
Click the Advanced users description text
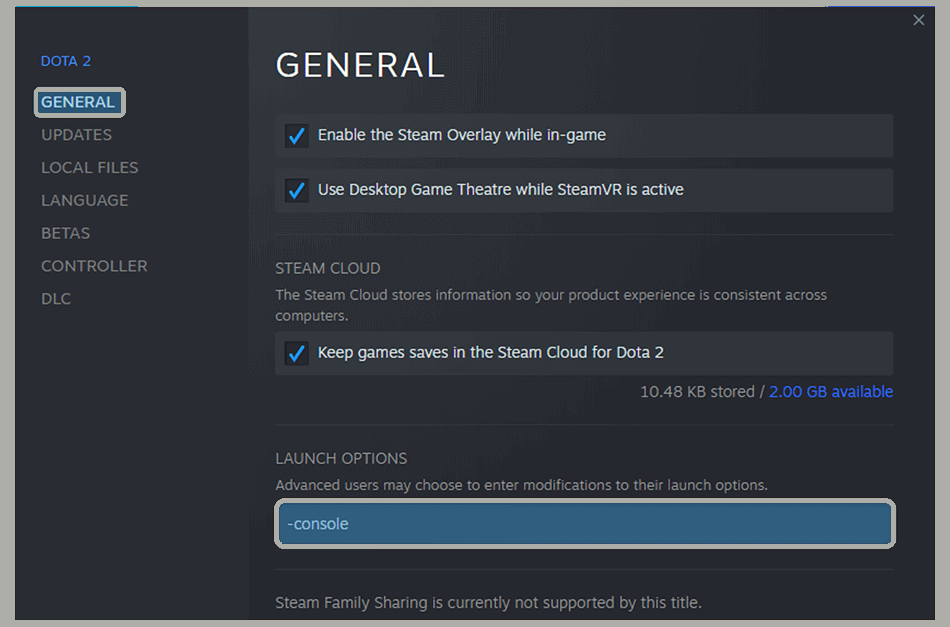point(521,485)
